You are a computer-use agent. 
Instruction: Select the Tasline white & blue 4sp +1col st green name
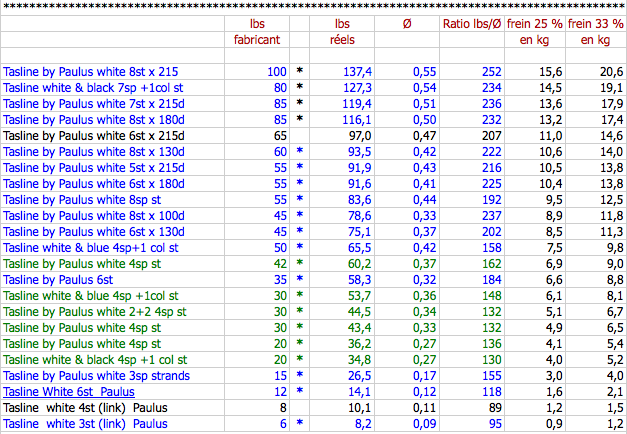91,296
